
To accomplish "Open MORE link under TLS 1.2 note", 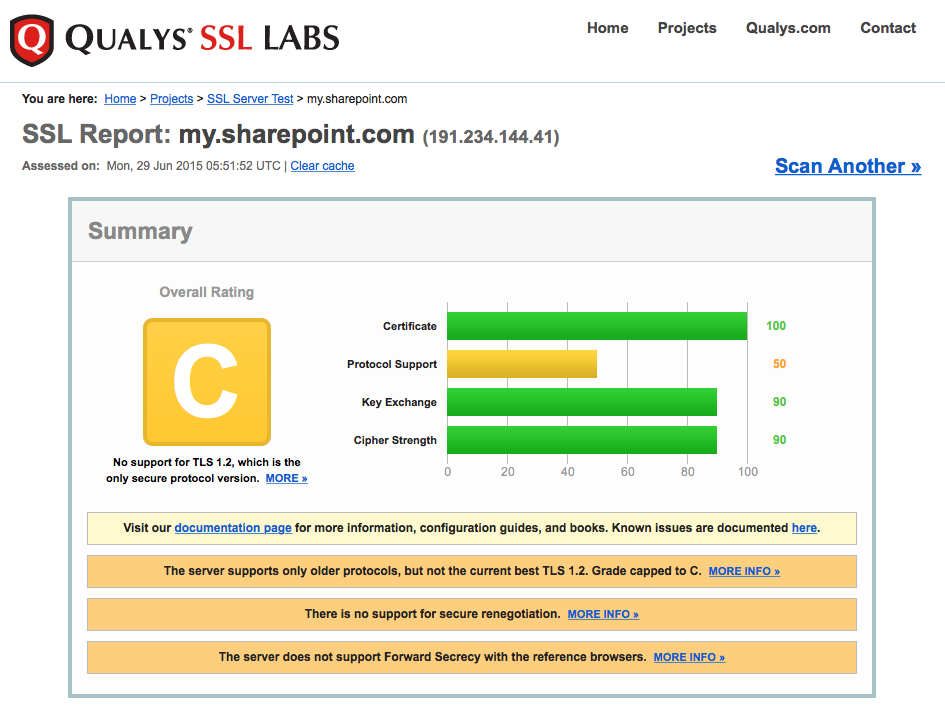I will tap(287, 478).
